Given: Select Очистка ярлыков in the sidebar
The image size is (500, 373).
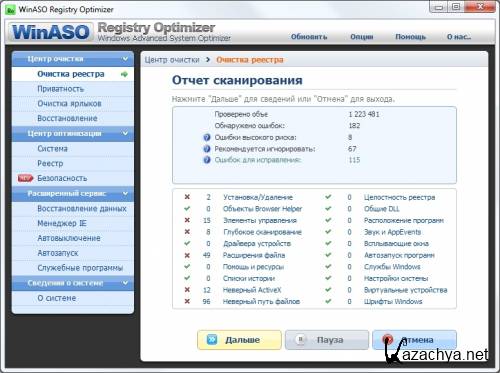Looking at the screenshot, I should [73, 104].
